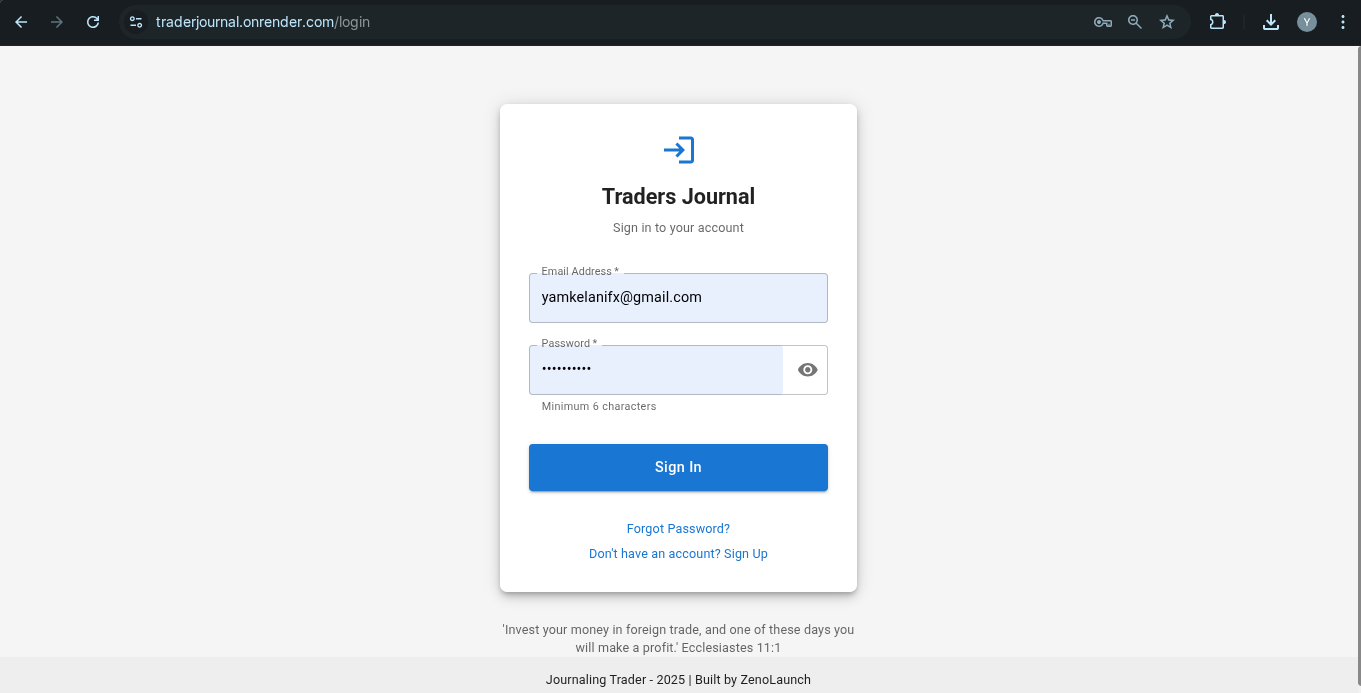
Task: Click the blue login arrow icon
Action: tap(678, 150)
